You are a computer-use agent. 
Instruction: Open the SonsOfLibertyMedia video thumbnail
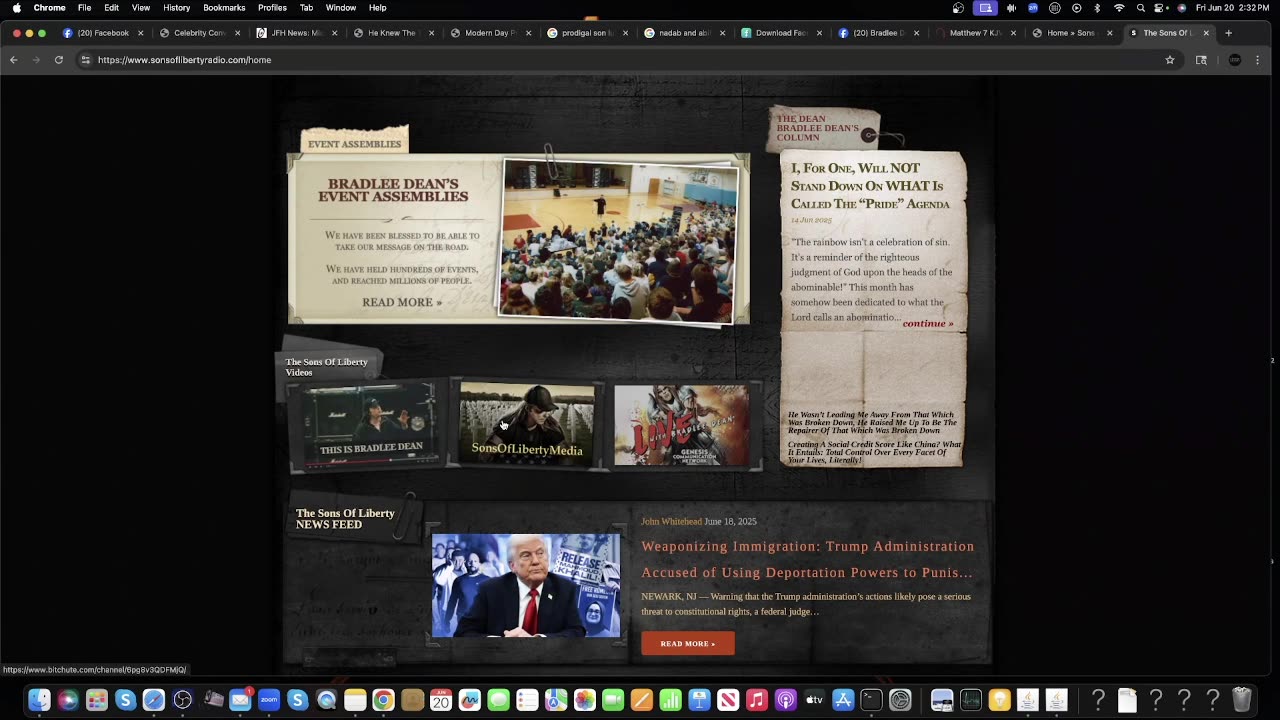527,425
